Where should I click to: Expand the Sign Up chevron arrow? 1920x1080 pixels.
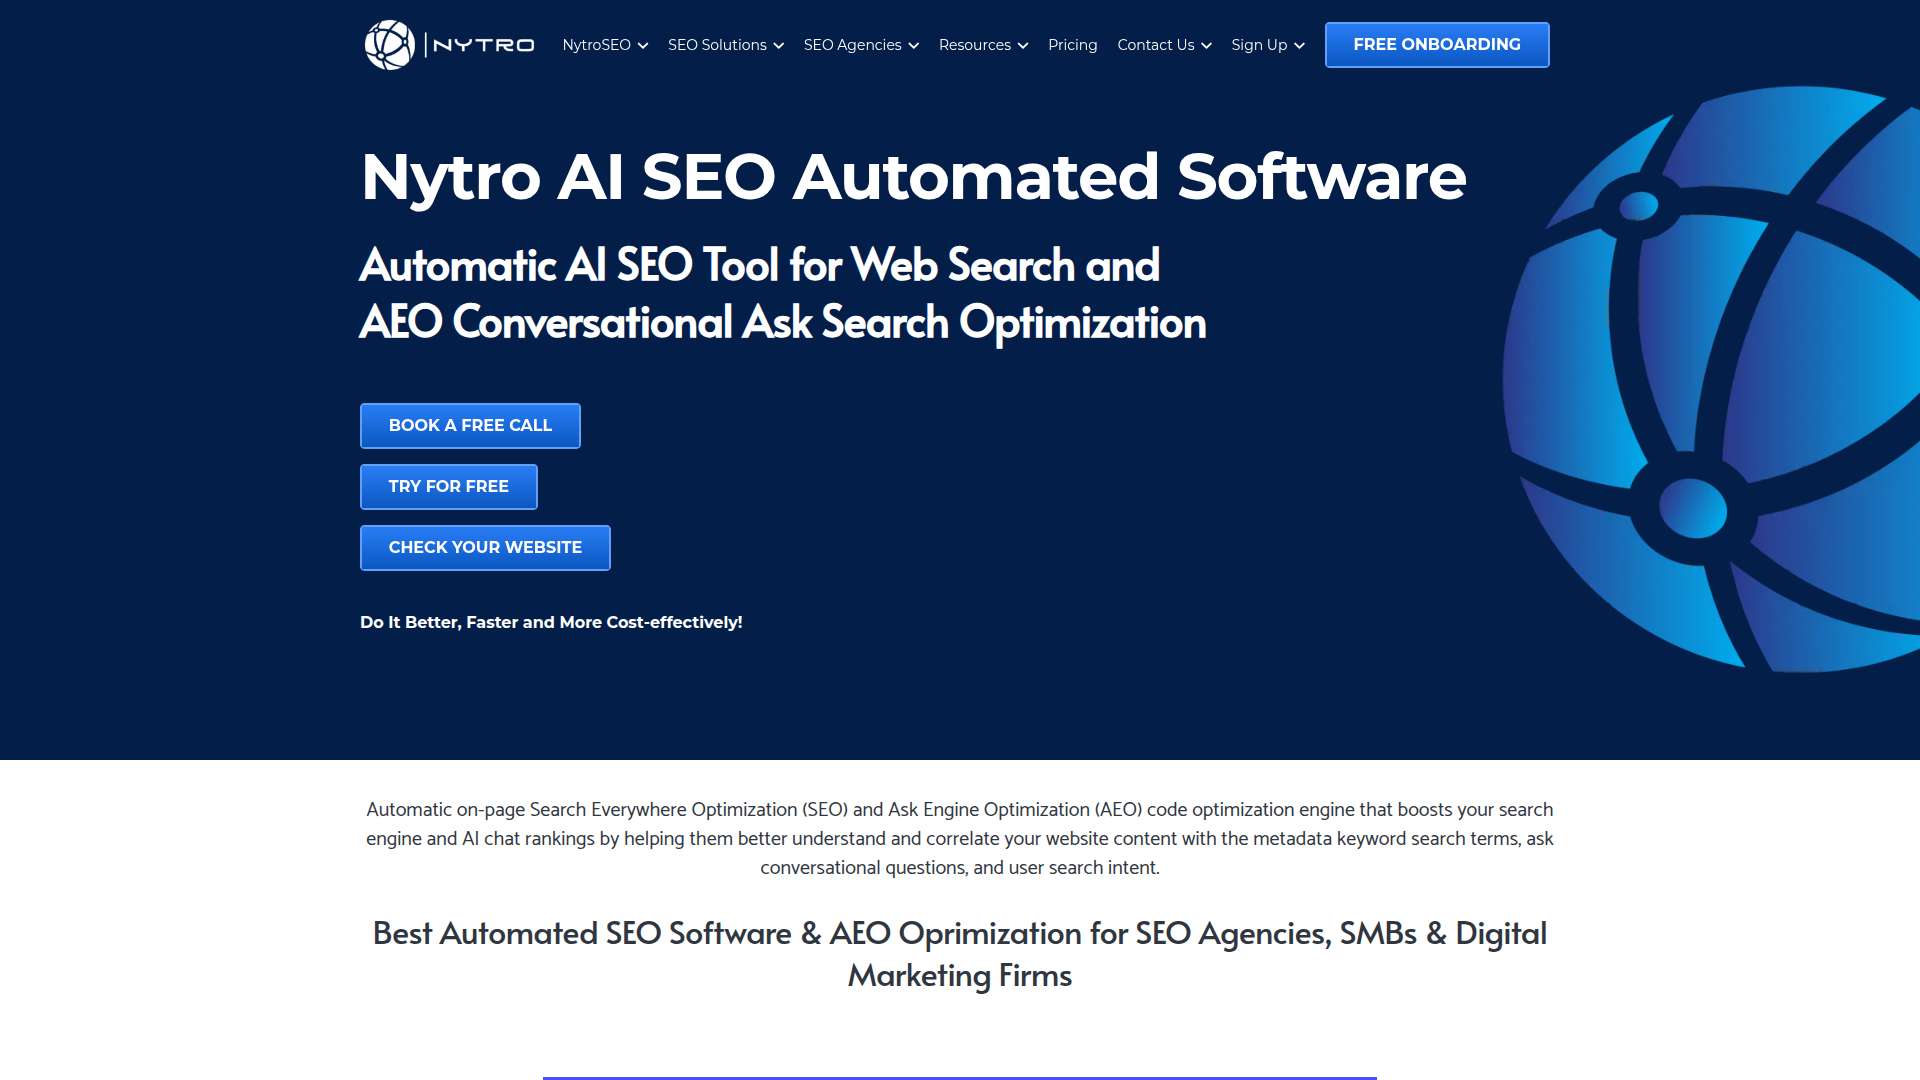pyautogui.click(x=1300, y=46)
